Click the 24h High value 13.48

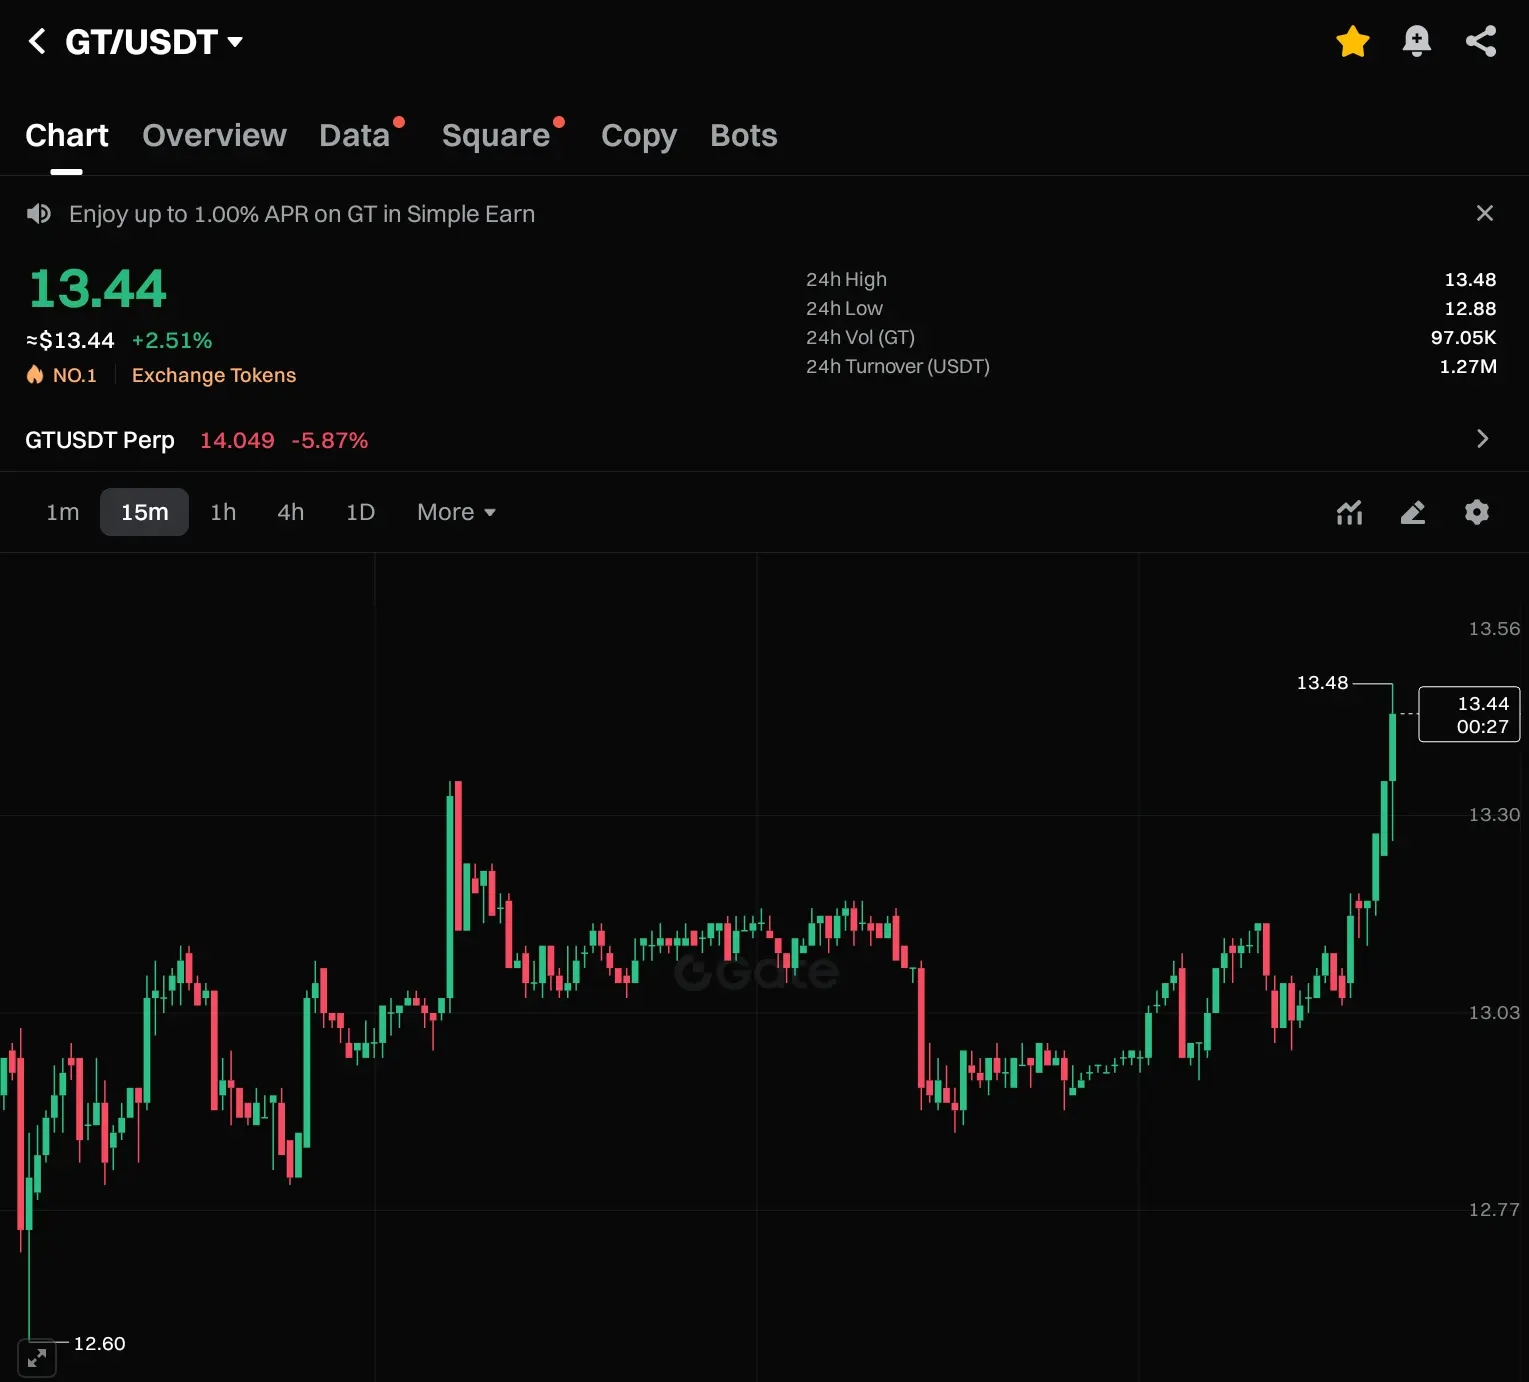point(1470,280)
